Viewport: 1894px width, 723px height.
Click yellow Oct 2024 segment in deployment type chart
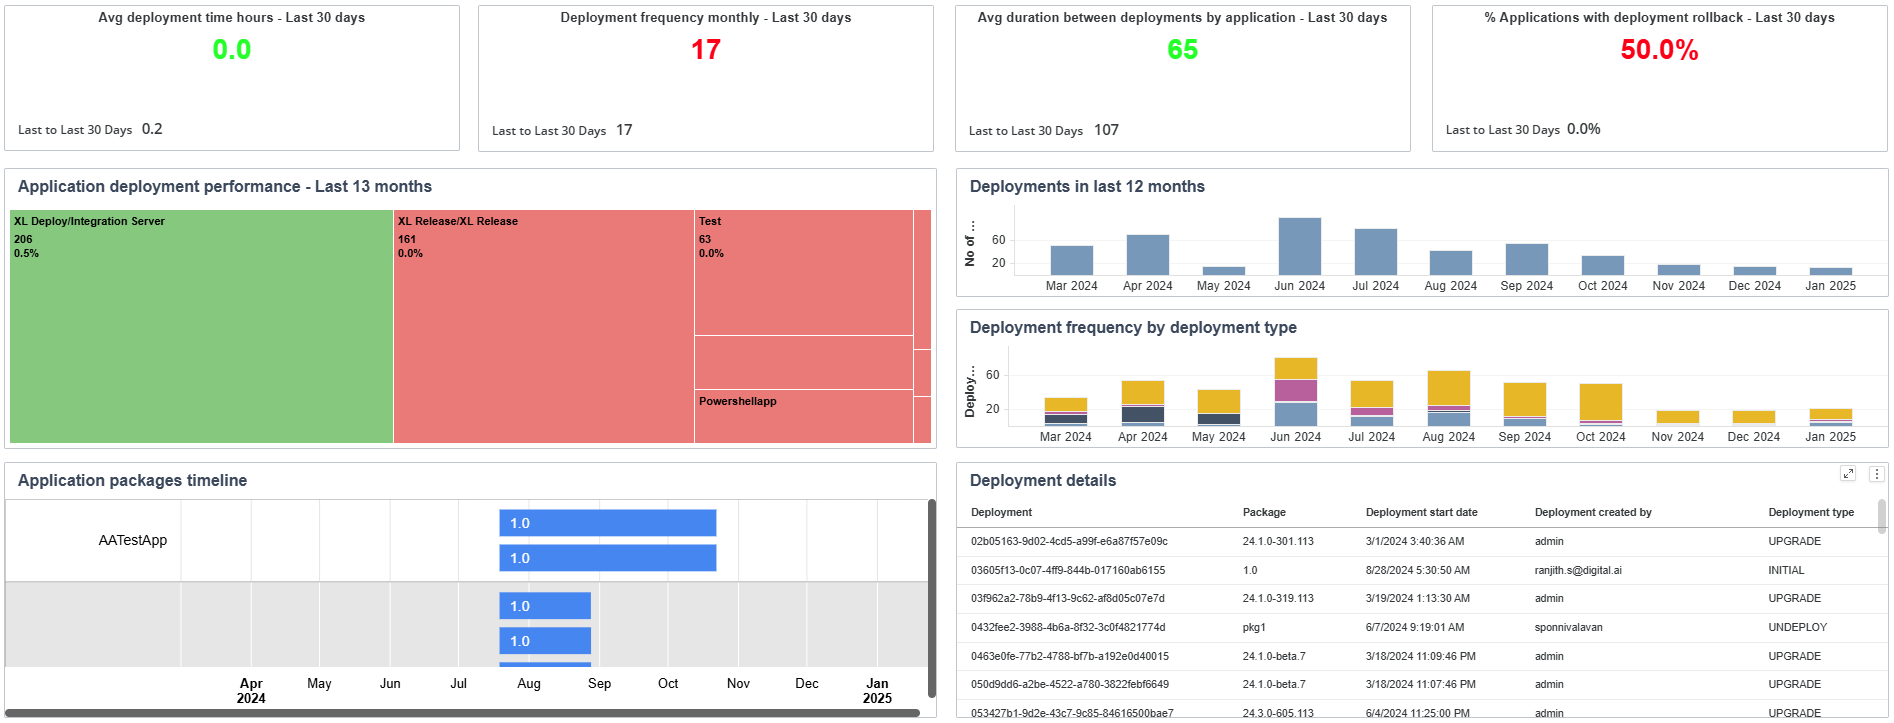(1601, 402)
